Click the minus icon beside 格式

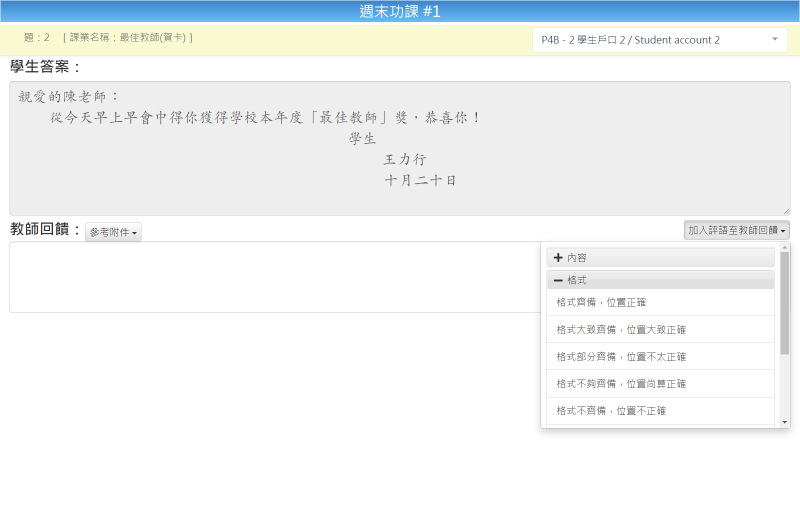(558, 280)
